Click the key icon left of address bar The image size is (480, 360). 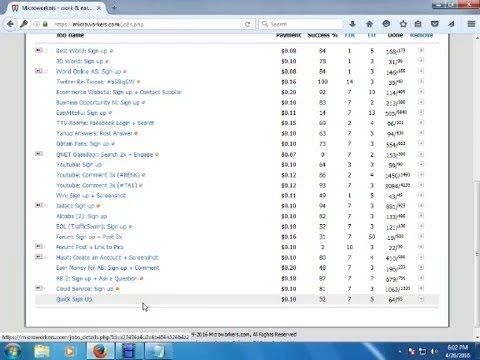(24, 24)
